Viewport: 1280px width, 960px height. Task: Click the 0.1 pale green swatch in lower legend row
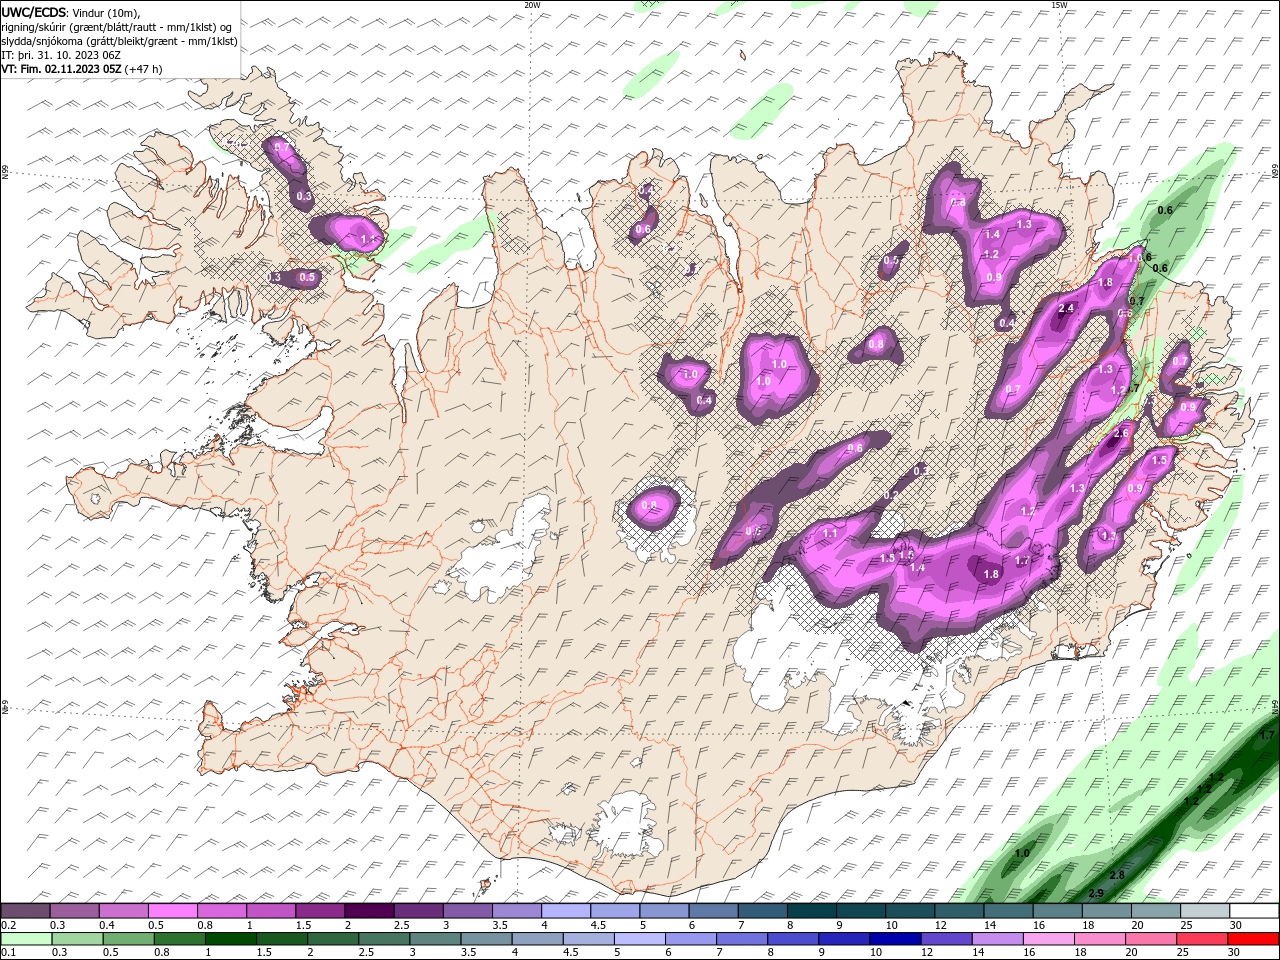[x=26, y=939]
